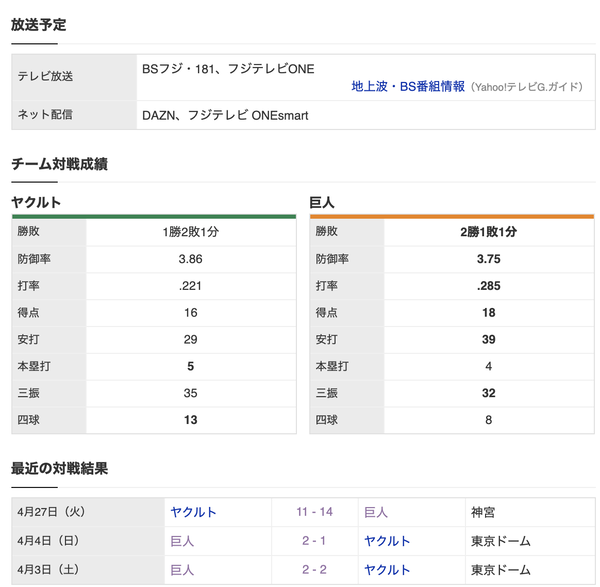Click 東京ドーム venue in 4月4日 row

click(501, 541)
